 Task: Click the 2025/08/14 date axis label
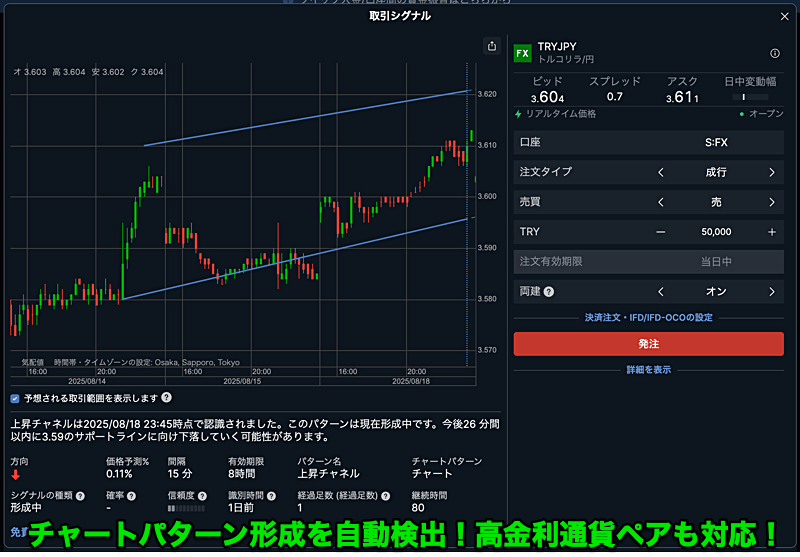click(87, 381)
